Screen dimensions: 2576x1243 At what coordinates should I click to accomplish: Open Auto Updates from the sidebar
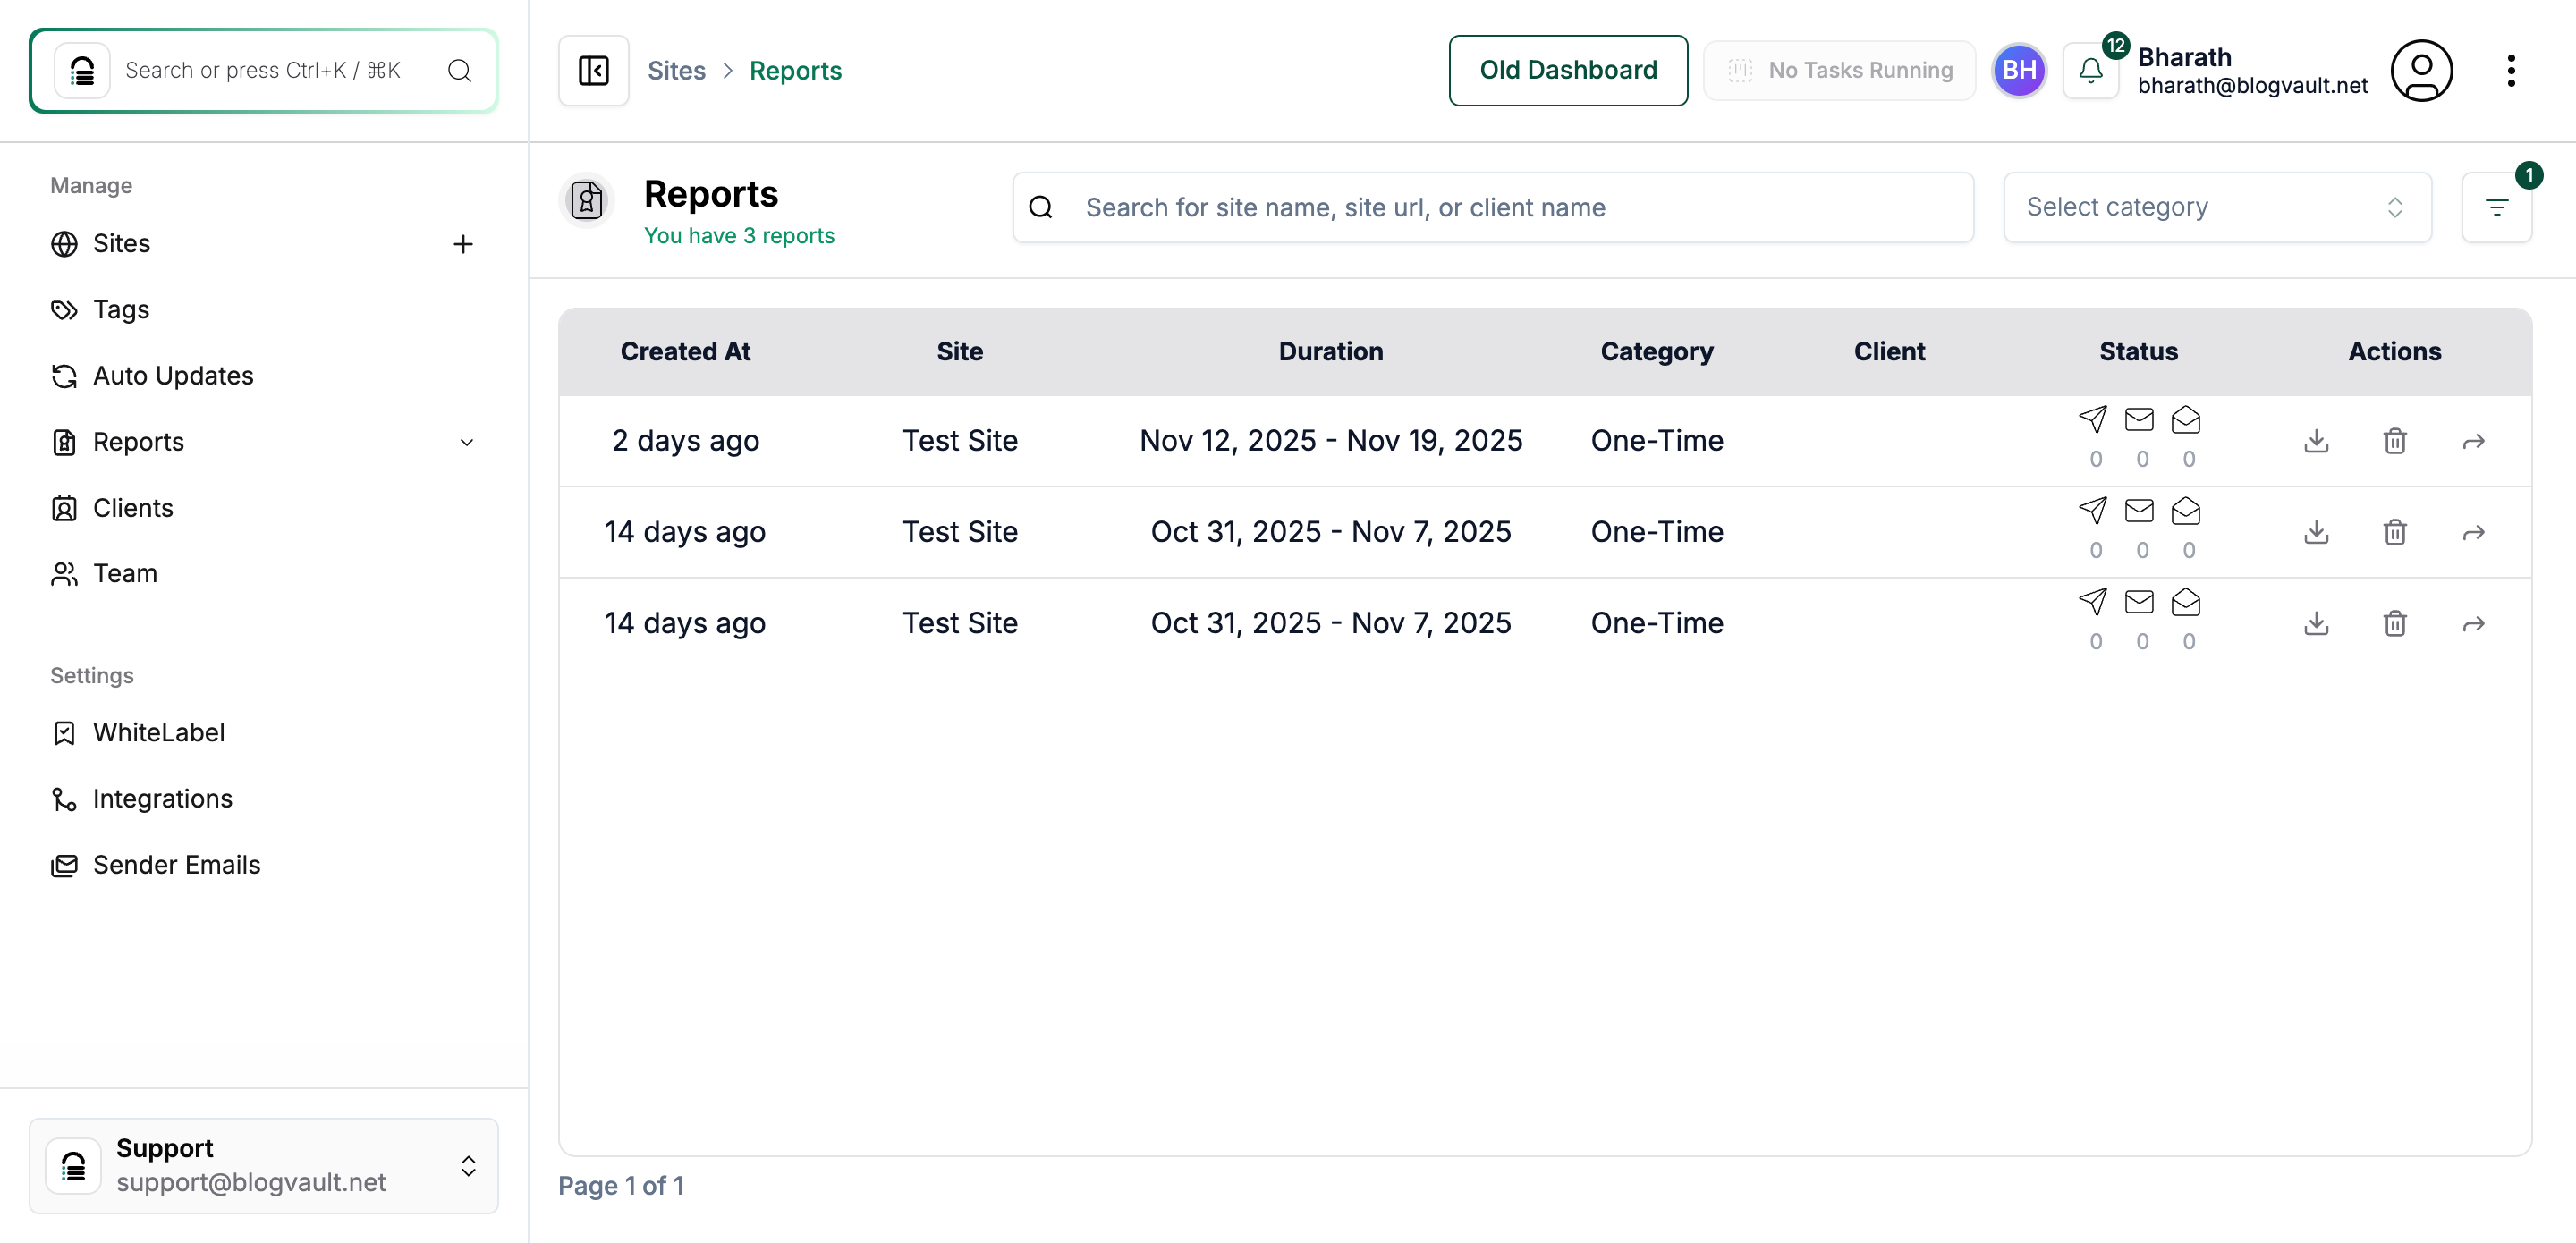[172, 375]
